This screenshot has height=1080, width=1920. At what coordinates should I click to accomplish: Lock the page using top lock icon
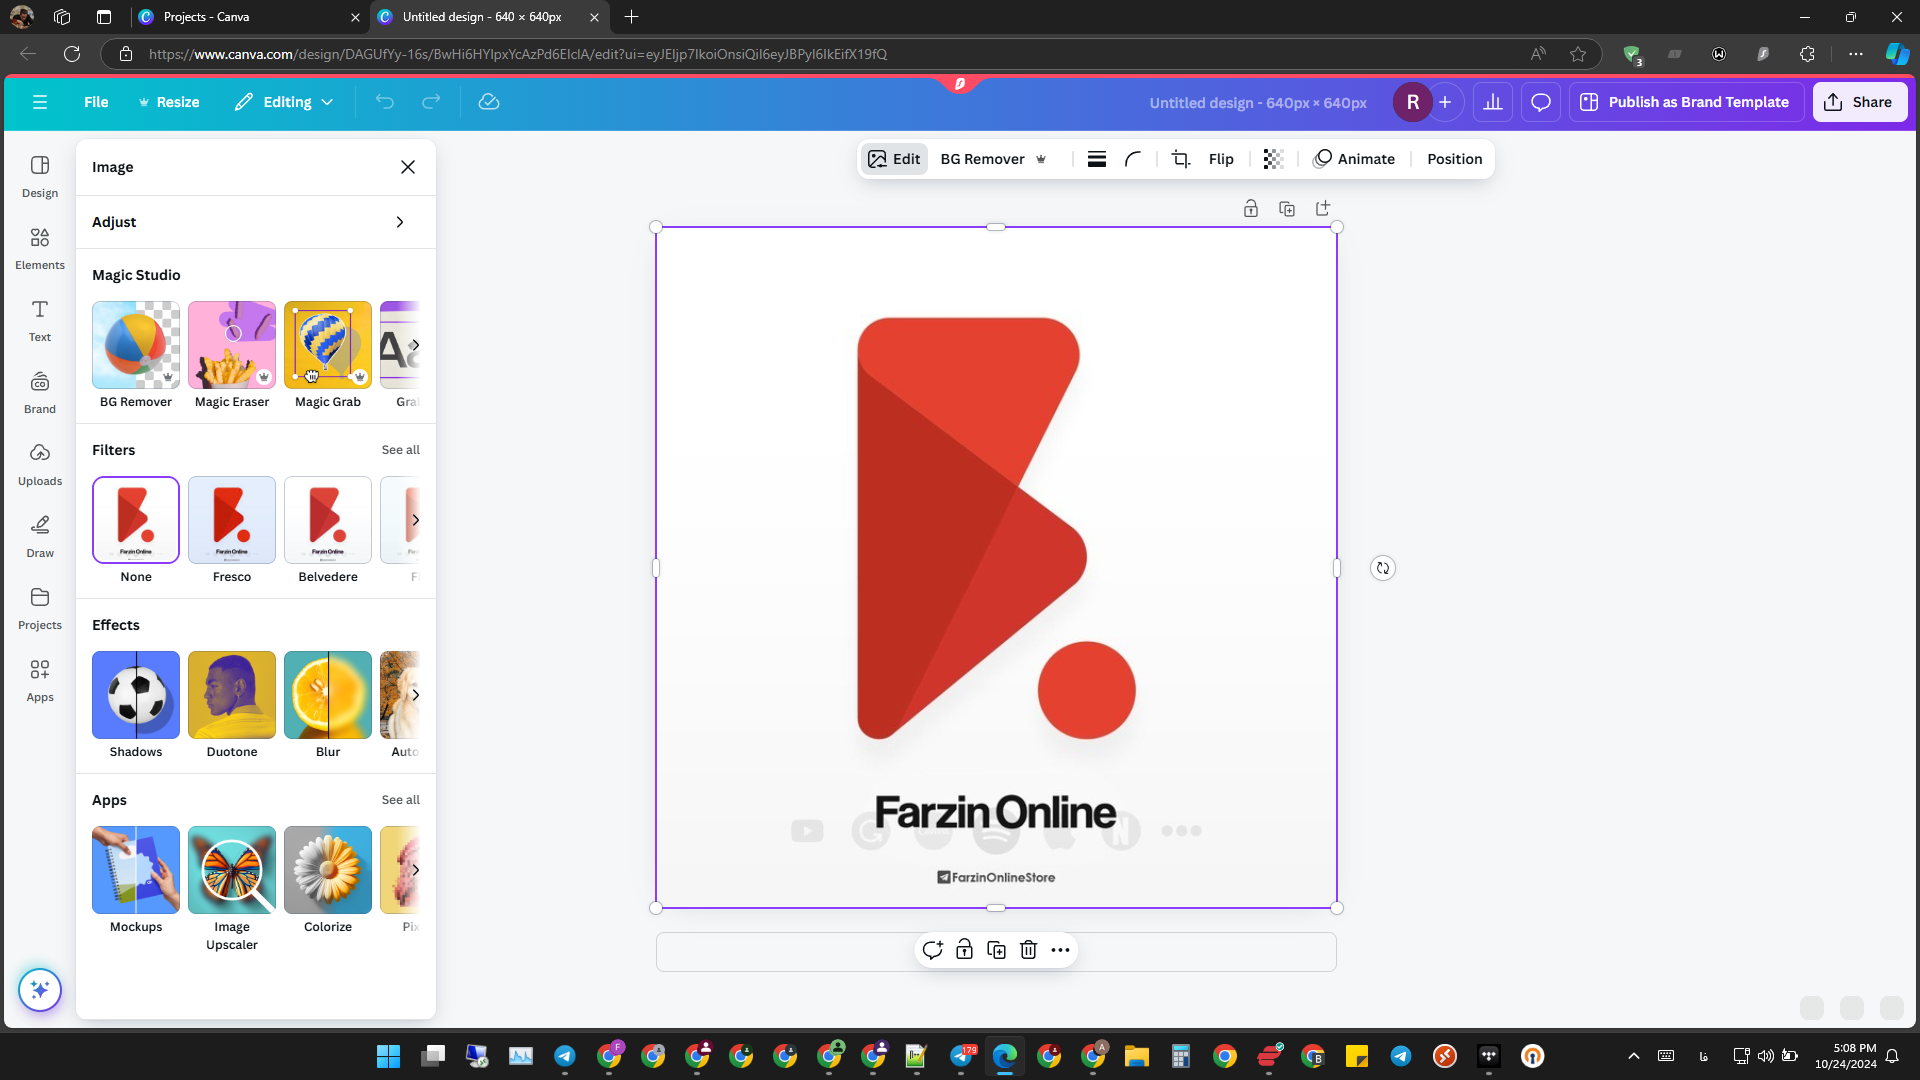click(1251, 208)
